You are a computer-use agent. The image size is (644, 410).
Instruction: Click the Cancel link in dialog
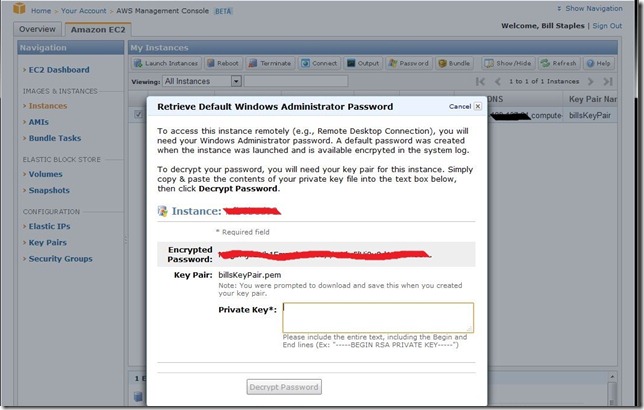tap(460, 106)
